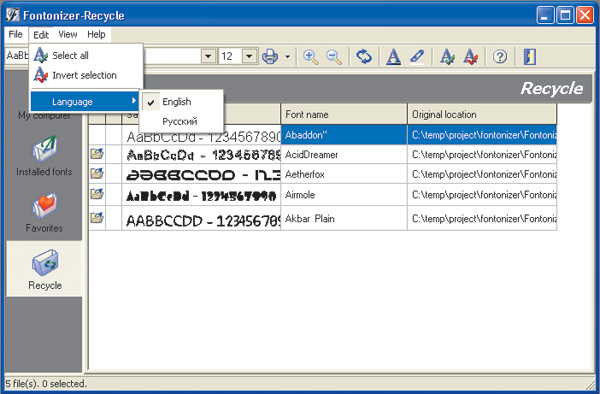The height and width of the screenshot is (394, 600).
Task: Close the Fontonizer window
Action: pyautogui.click(x=585, y=16)
